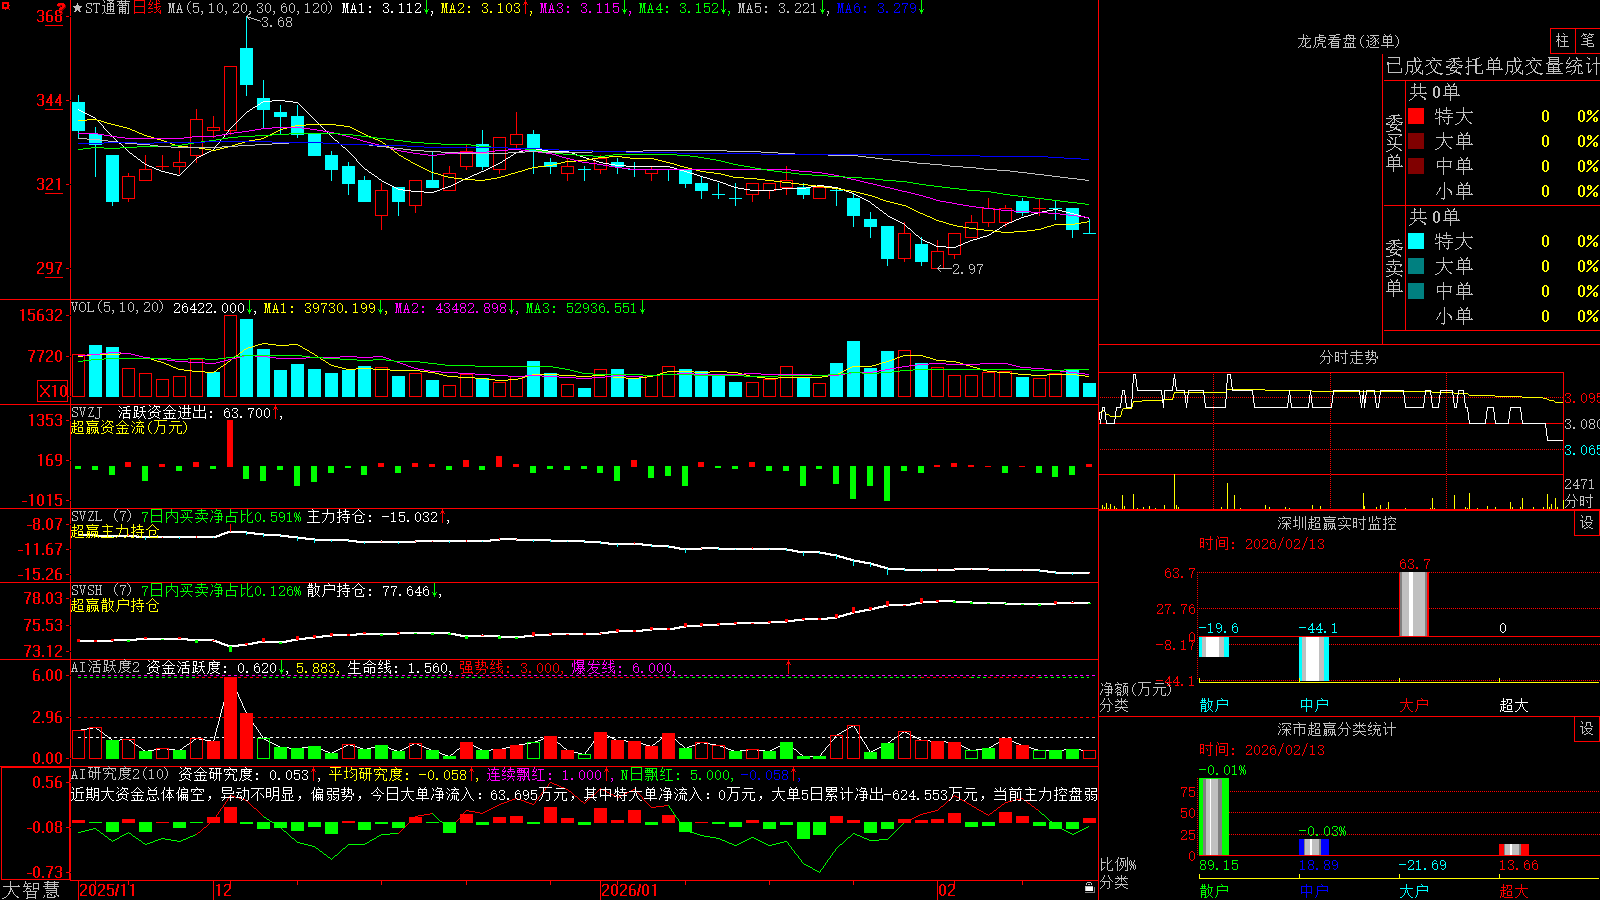
Task: Click the red 特大 buy order swatch
Action: coord(1416,116)
